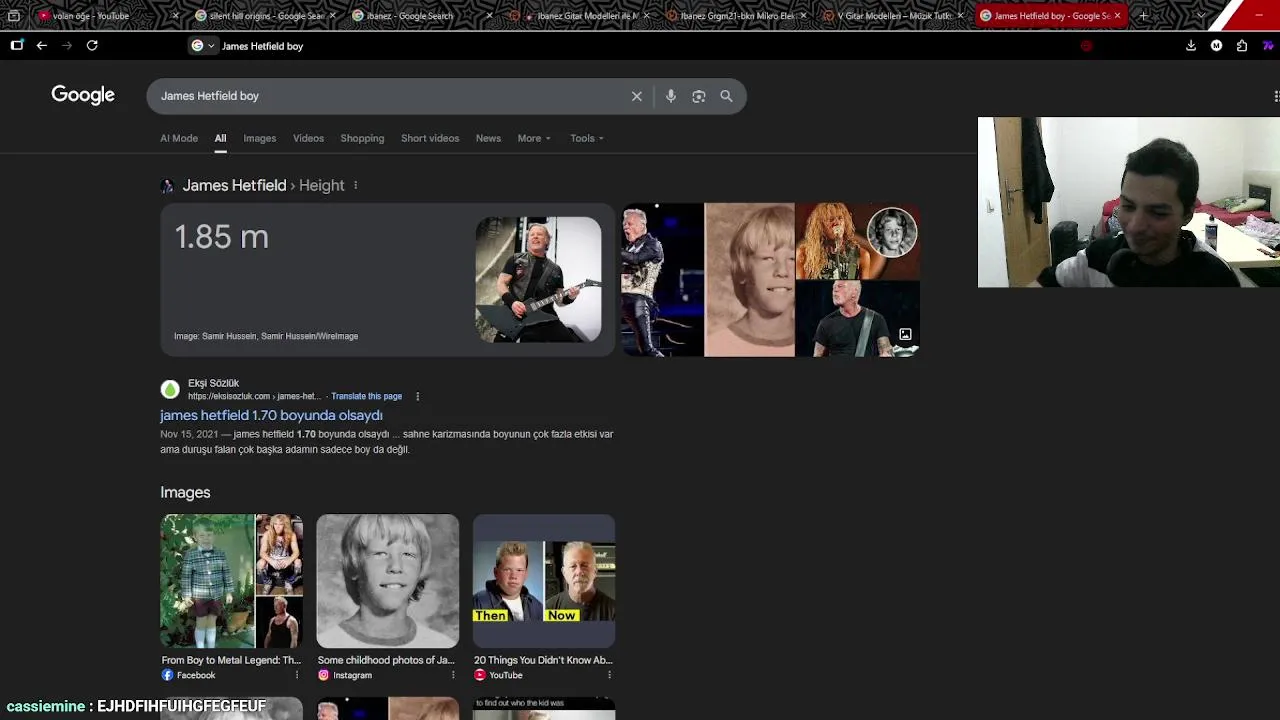Screen dimensions: 1280x720
Task: Open the tab search icon in tab strip
Action: [x=14, y=16]
